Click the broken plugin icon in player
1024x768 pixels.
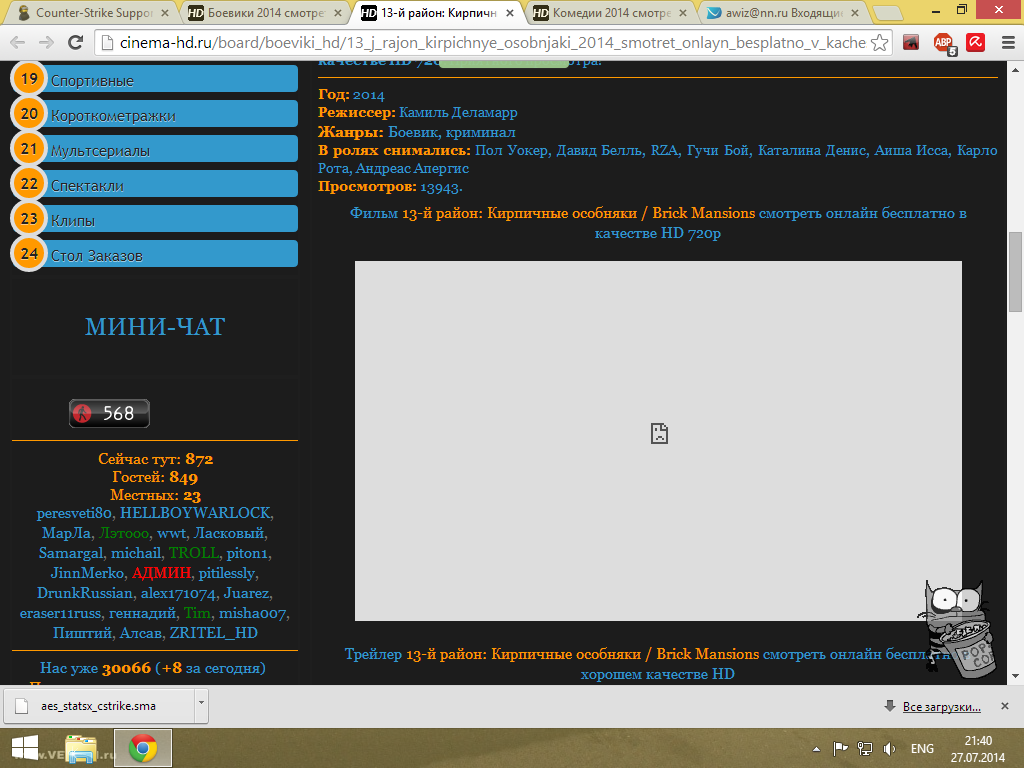pyautogui.click(x=659, y=434)
